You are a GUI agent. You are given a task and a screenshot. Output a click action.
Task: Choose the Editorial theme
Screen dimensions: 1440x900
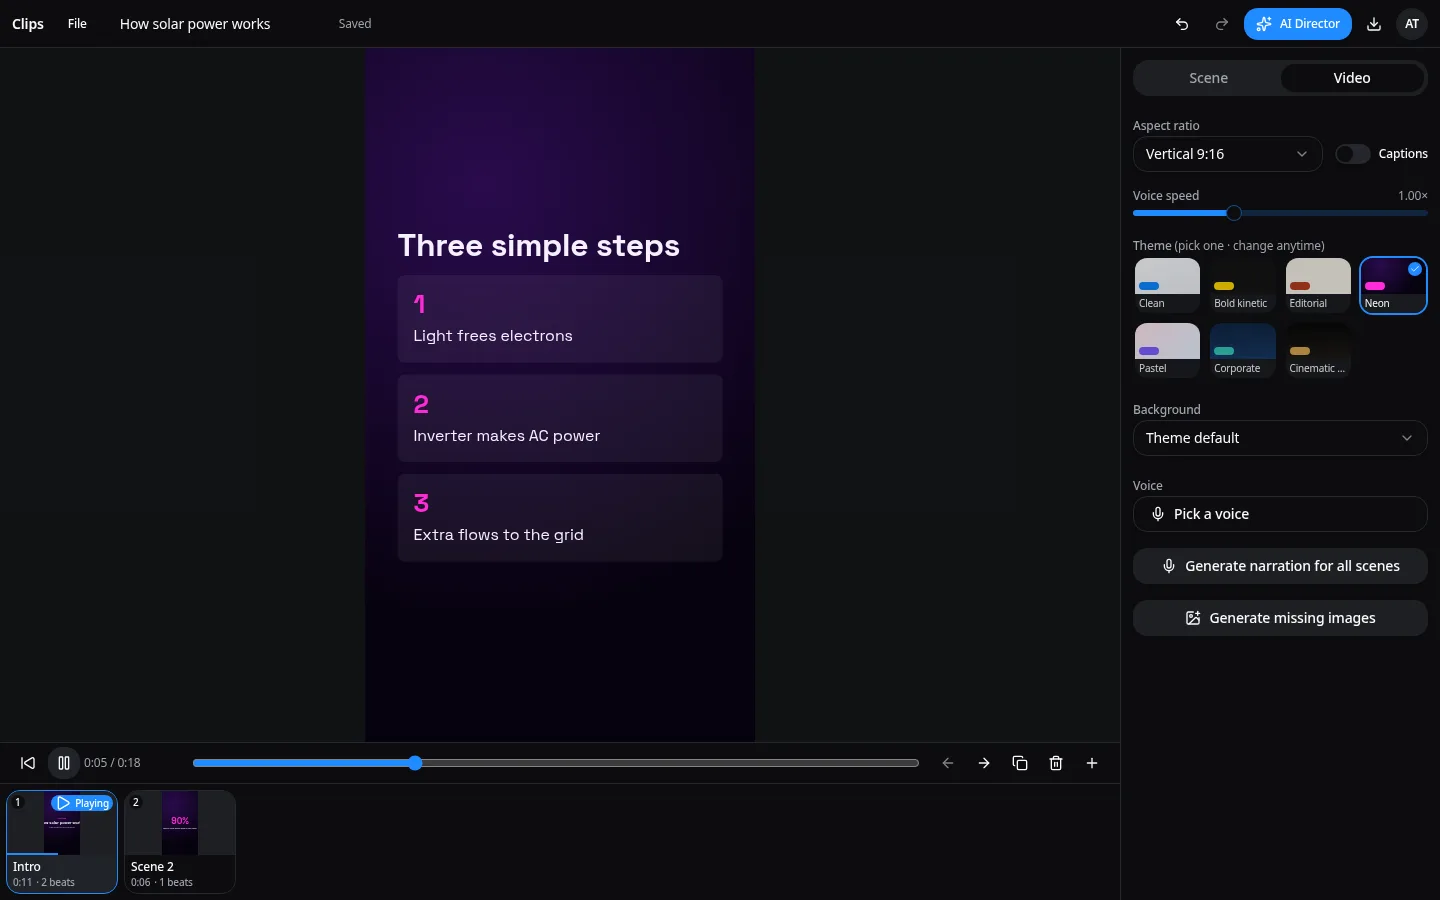pyautogui.click(x=1318, y=285)
